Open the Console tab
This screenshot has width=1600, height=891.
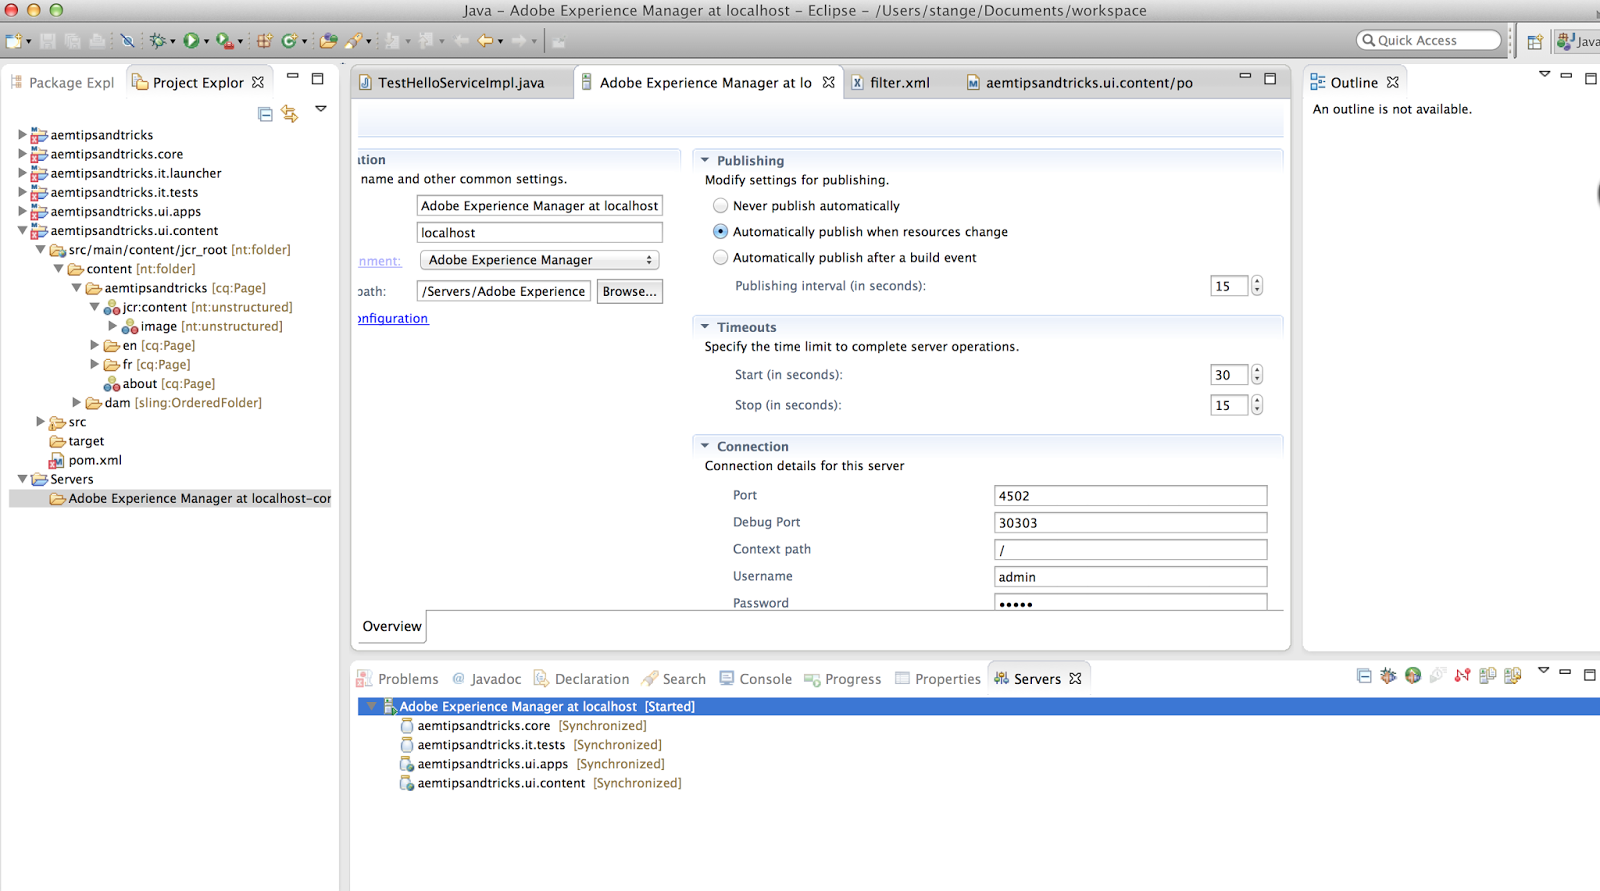tap(756, 679)
